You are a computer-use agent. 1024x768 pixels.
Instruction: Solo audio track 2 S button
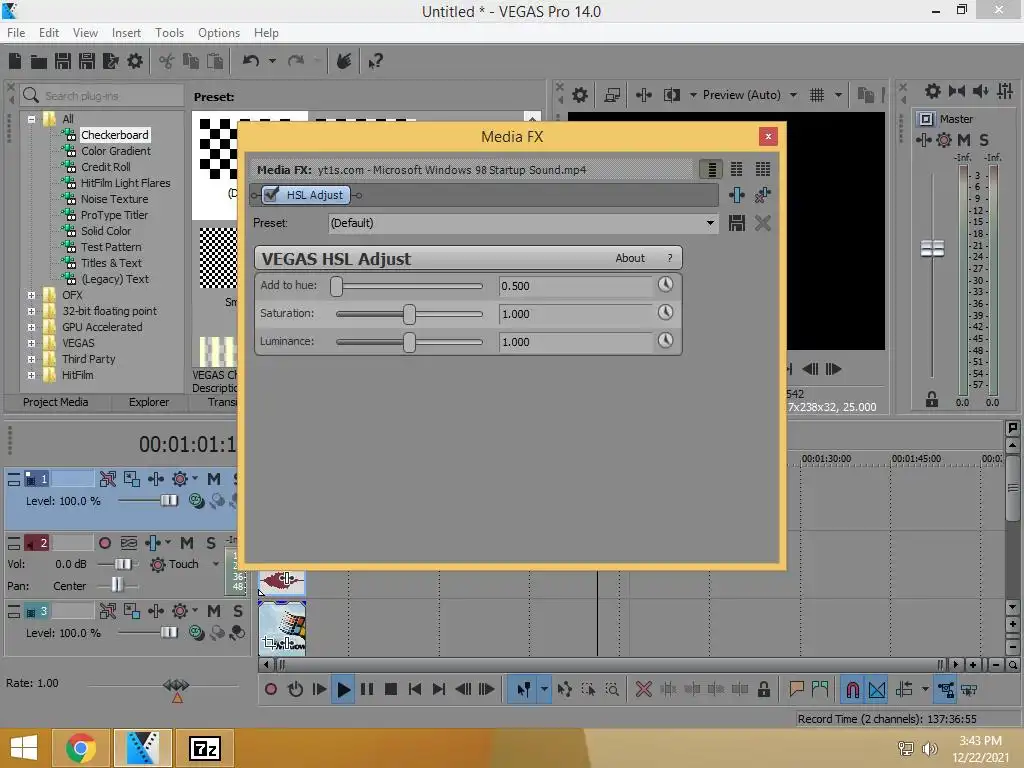click(211, 543)
